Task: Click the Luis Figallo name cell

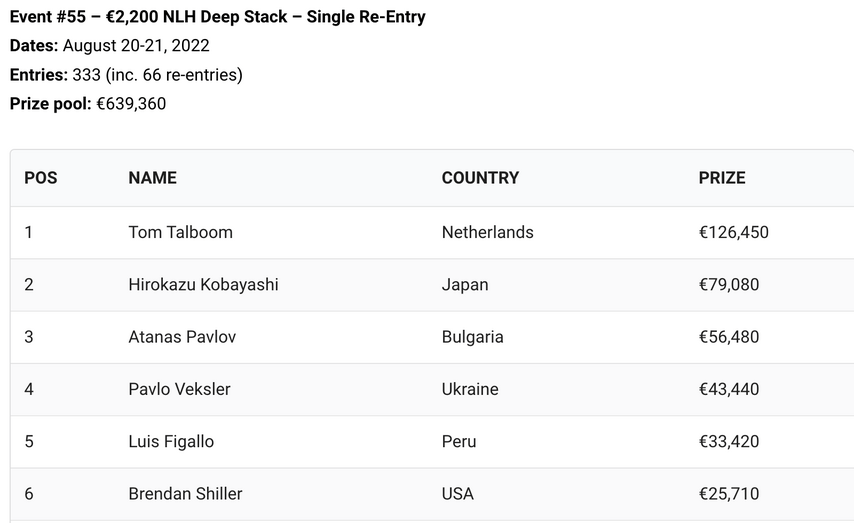Action: click(x=171, y=441)
